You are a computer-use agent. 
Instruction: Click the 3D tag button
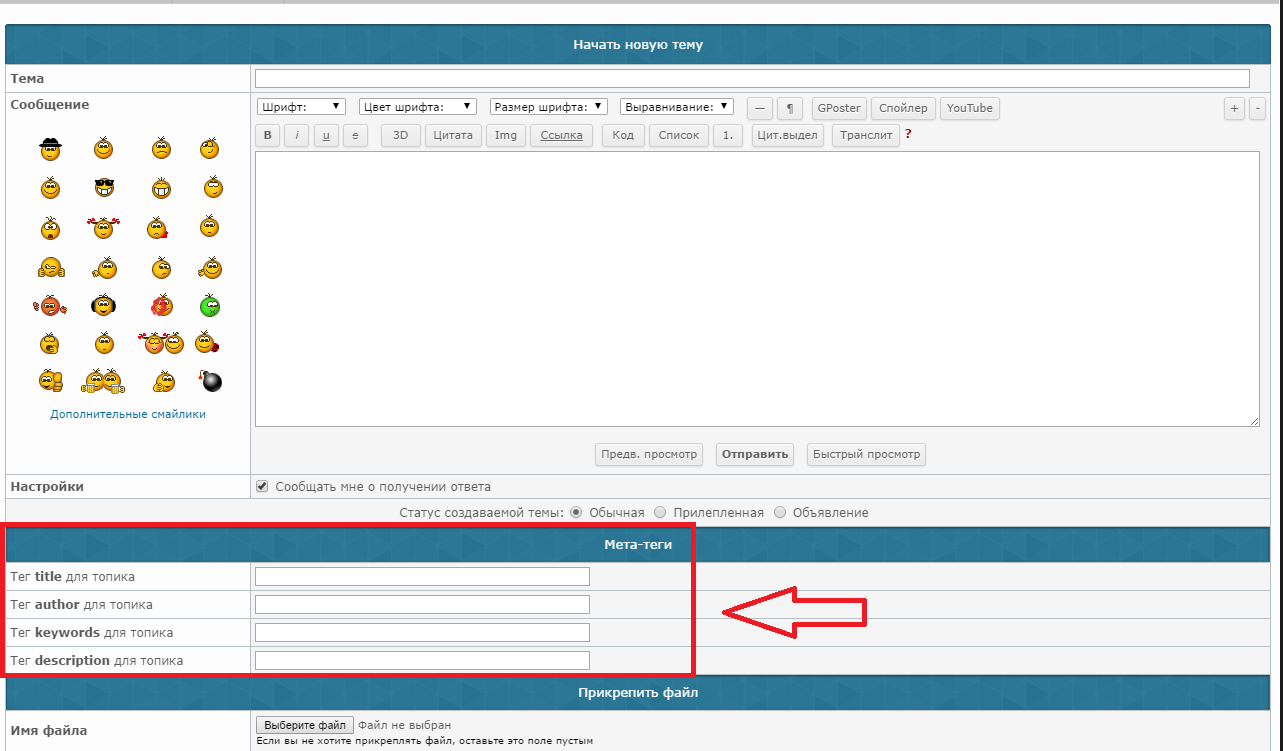[x=401, y=136]
